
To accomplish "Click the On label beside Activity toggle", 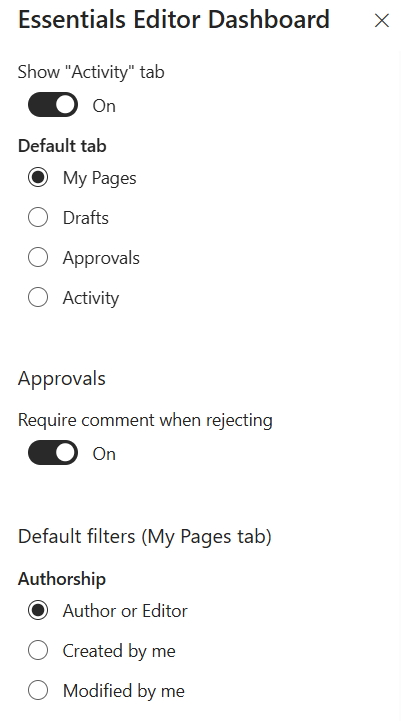I will [x=104, y=106].
